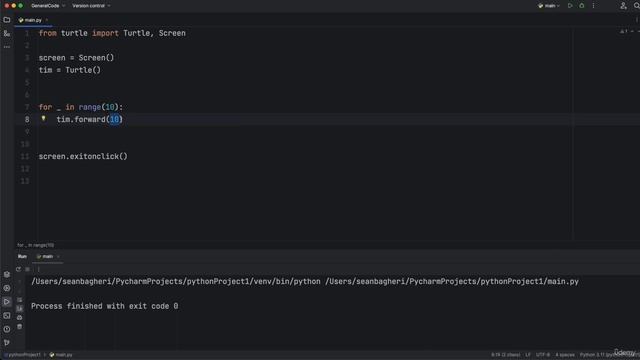Click 'screen = Screen()' code line
The height and width of the screenshot is (360, 640).
[76, 58]
